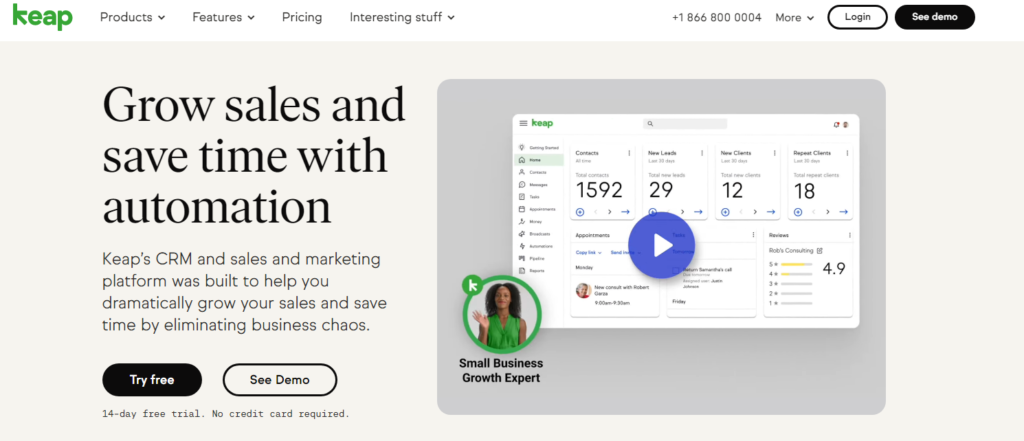This screenshot has height=441, width=1024.
Task: Click the 3-star rating bar in Reviews
Action: tap(797, 284)
